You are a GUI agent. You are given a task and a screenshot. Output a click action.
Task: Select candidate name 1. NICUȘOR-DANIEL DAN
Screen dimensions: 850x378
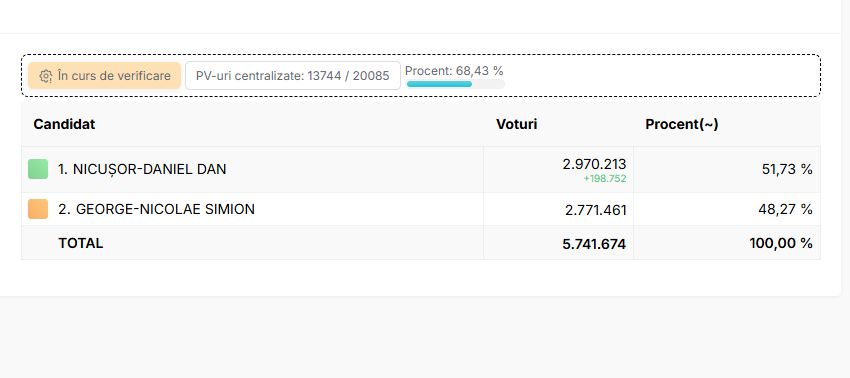coord(142,169)
